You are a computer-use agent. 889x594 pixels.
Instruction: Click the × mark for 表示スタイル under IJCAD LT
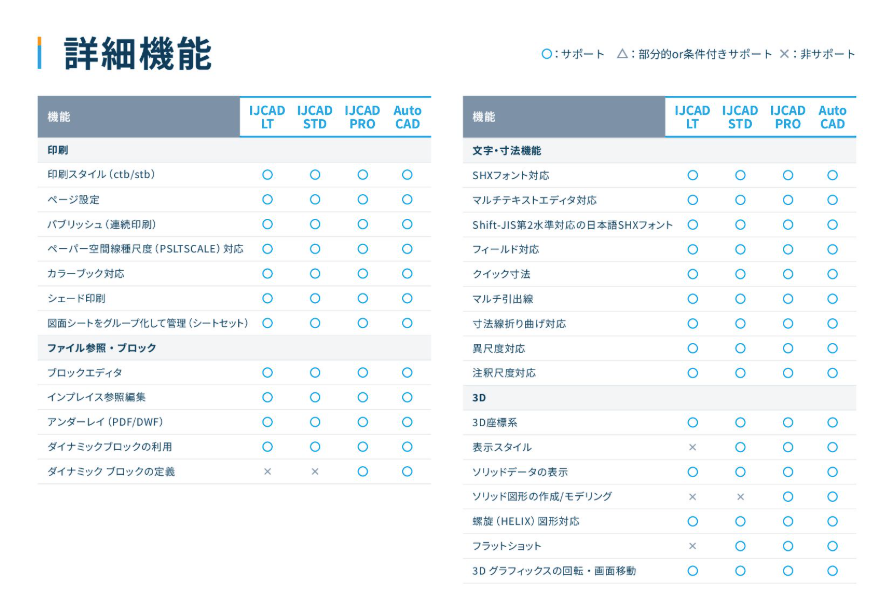tap(692, 447)
